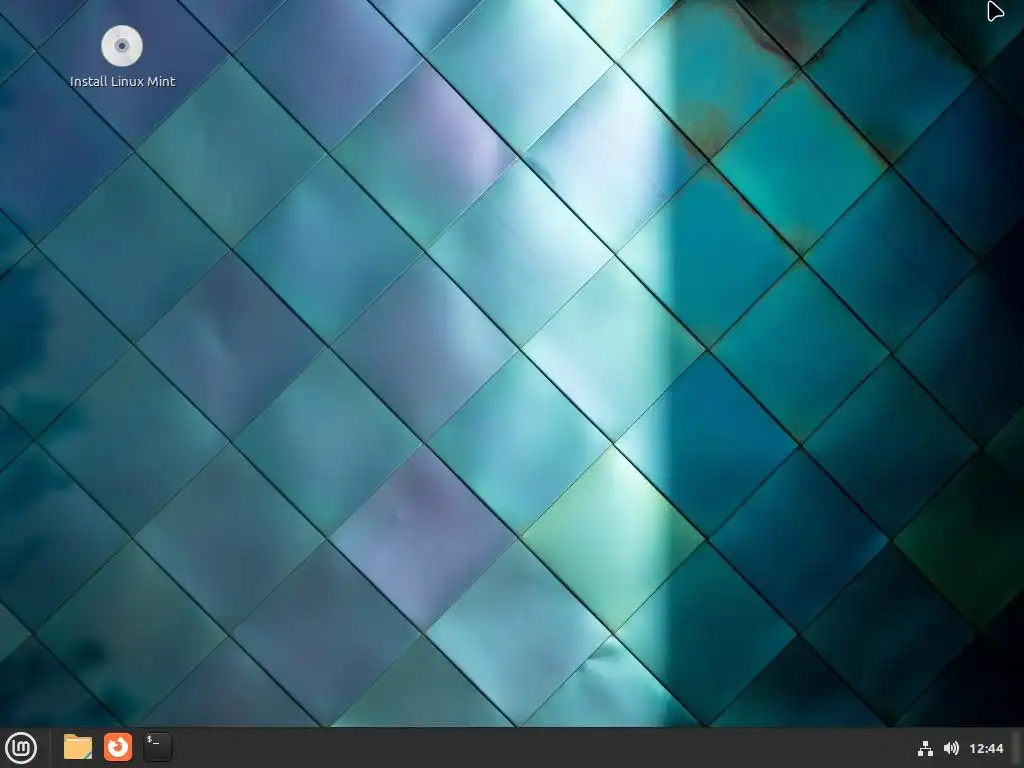This screenshot has height=768, width=1024.
Task: Open the network connections tray icon
Action: (x=925, y=748)
